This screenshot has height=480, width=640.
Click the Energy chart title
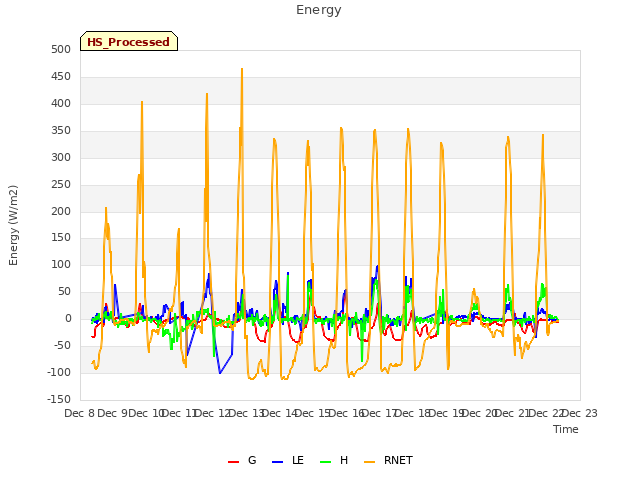pyautogui.click(x=319, y=10)
